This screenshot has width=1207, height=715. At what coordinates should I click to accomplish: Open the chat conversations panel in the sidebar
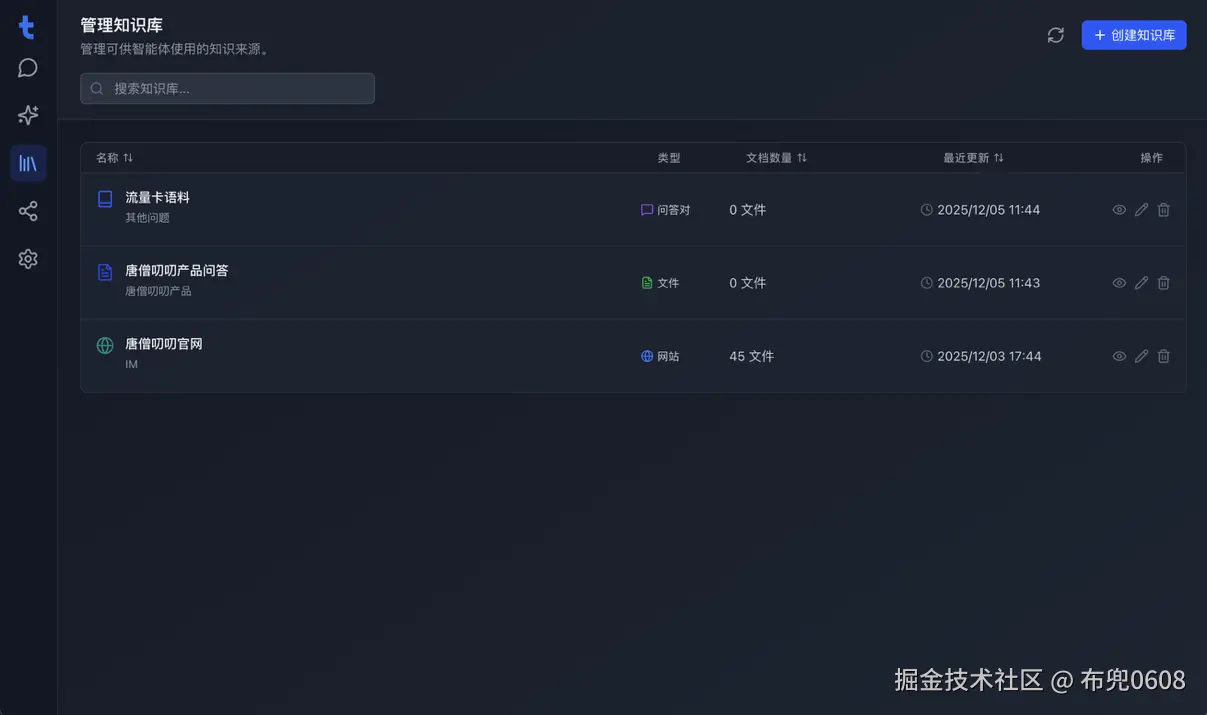[x=27, y=67]
